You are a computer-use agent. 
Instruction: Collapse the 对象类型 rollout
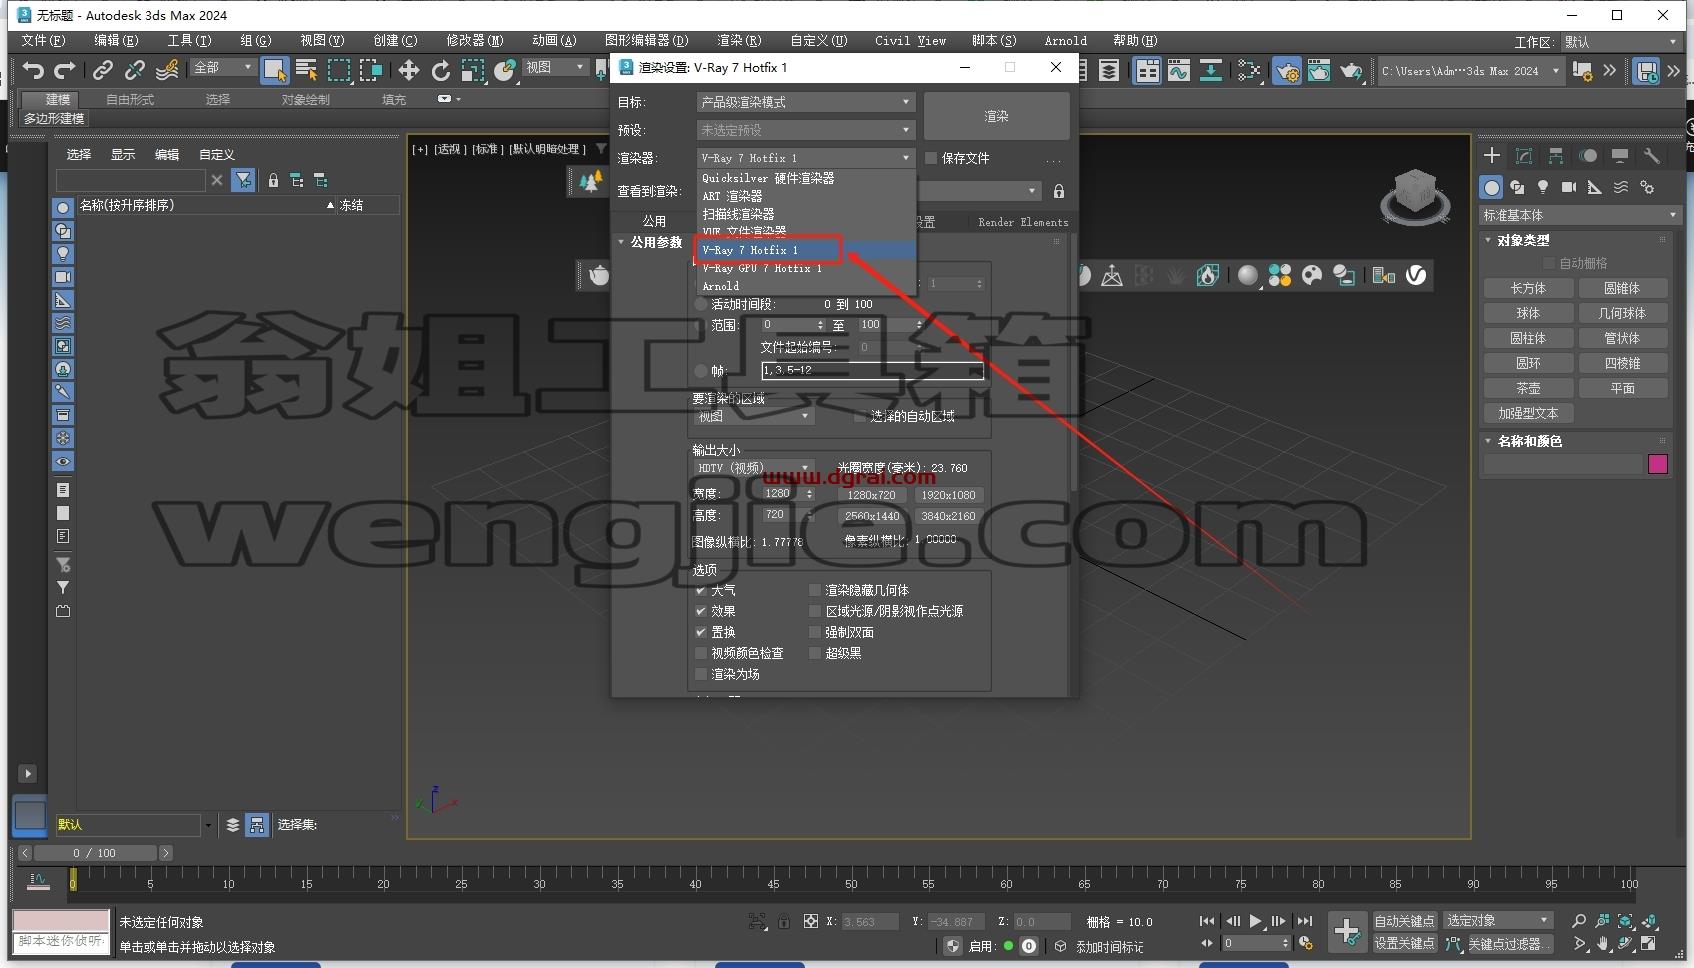pos(1523,240)
